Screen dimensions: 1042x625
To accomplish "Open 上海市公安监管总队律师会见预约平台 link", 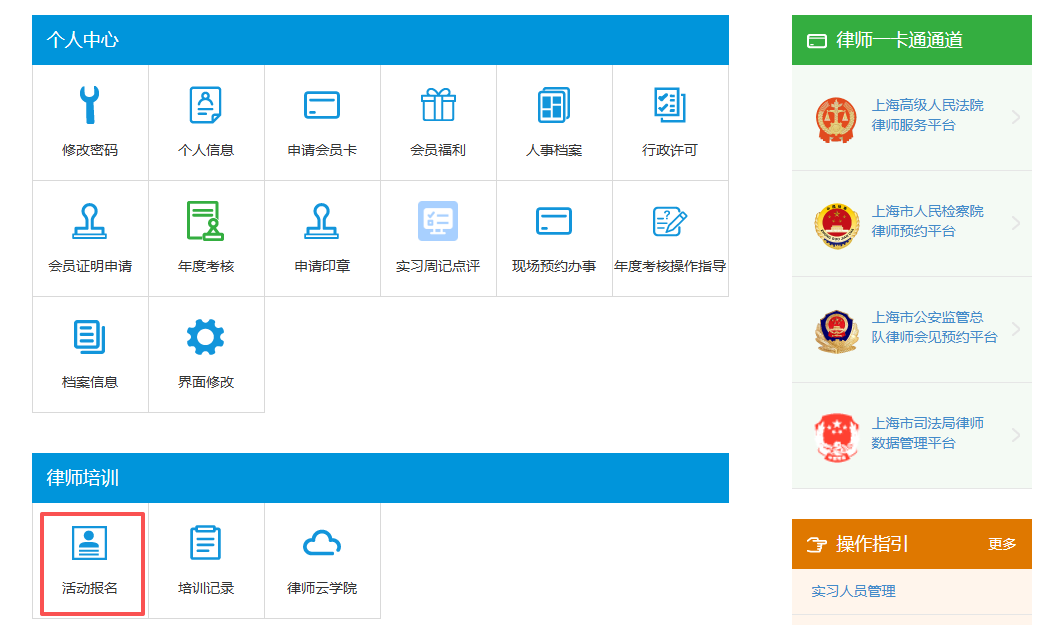I will coord(933,327).
